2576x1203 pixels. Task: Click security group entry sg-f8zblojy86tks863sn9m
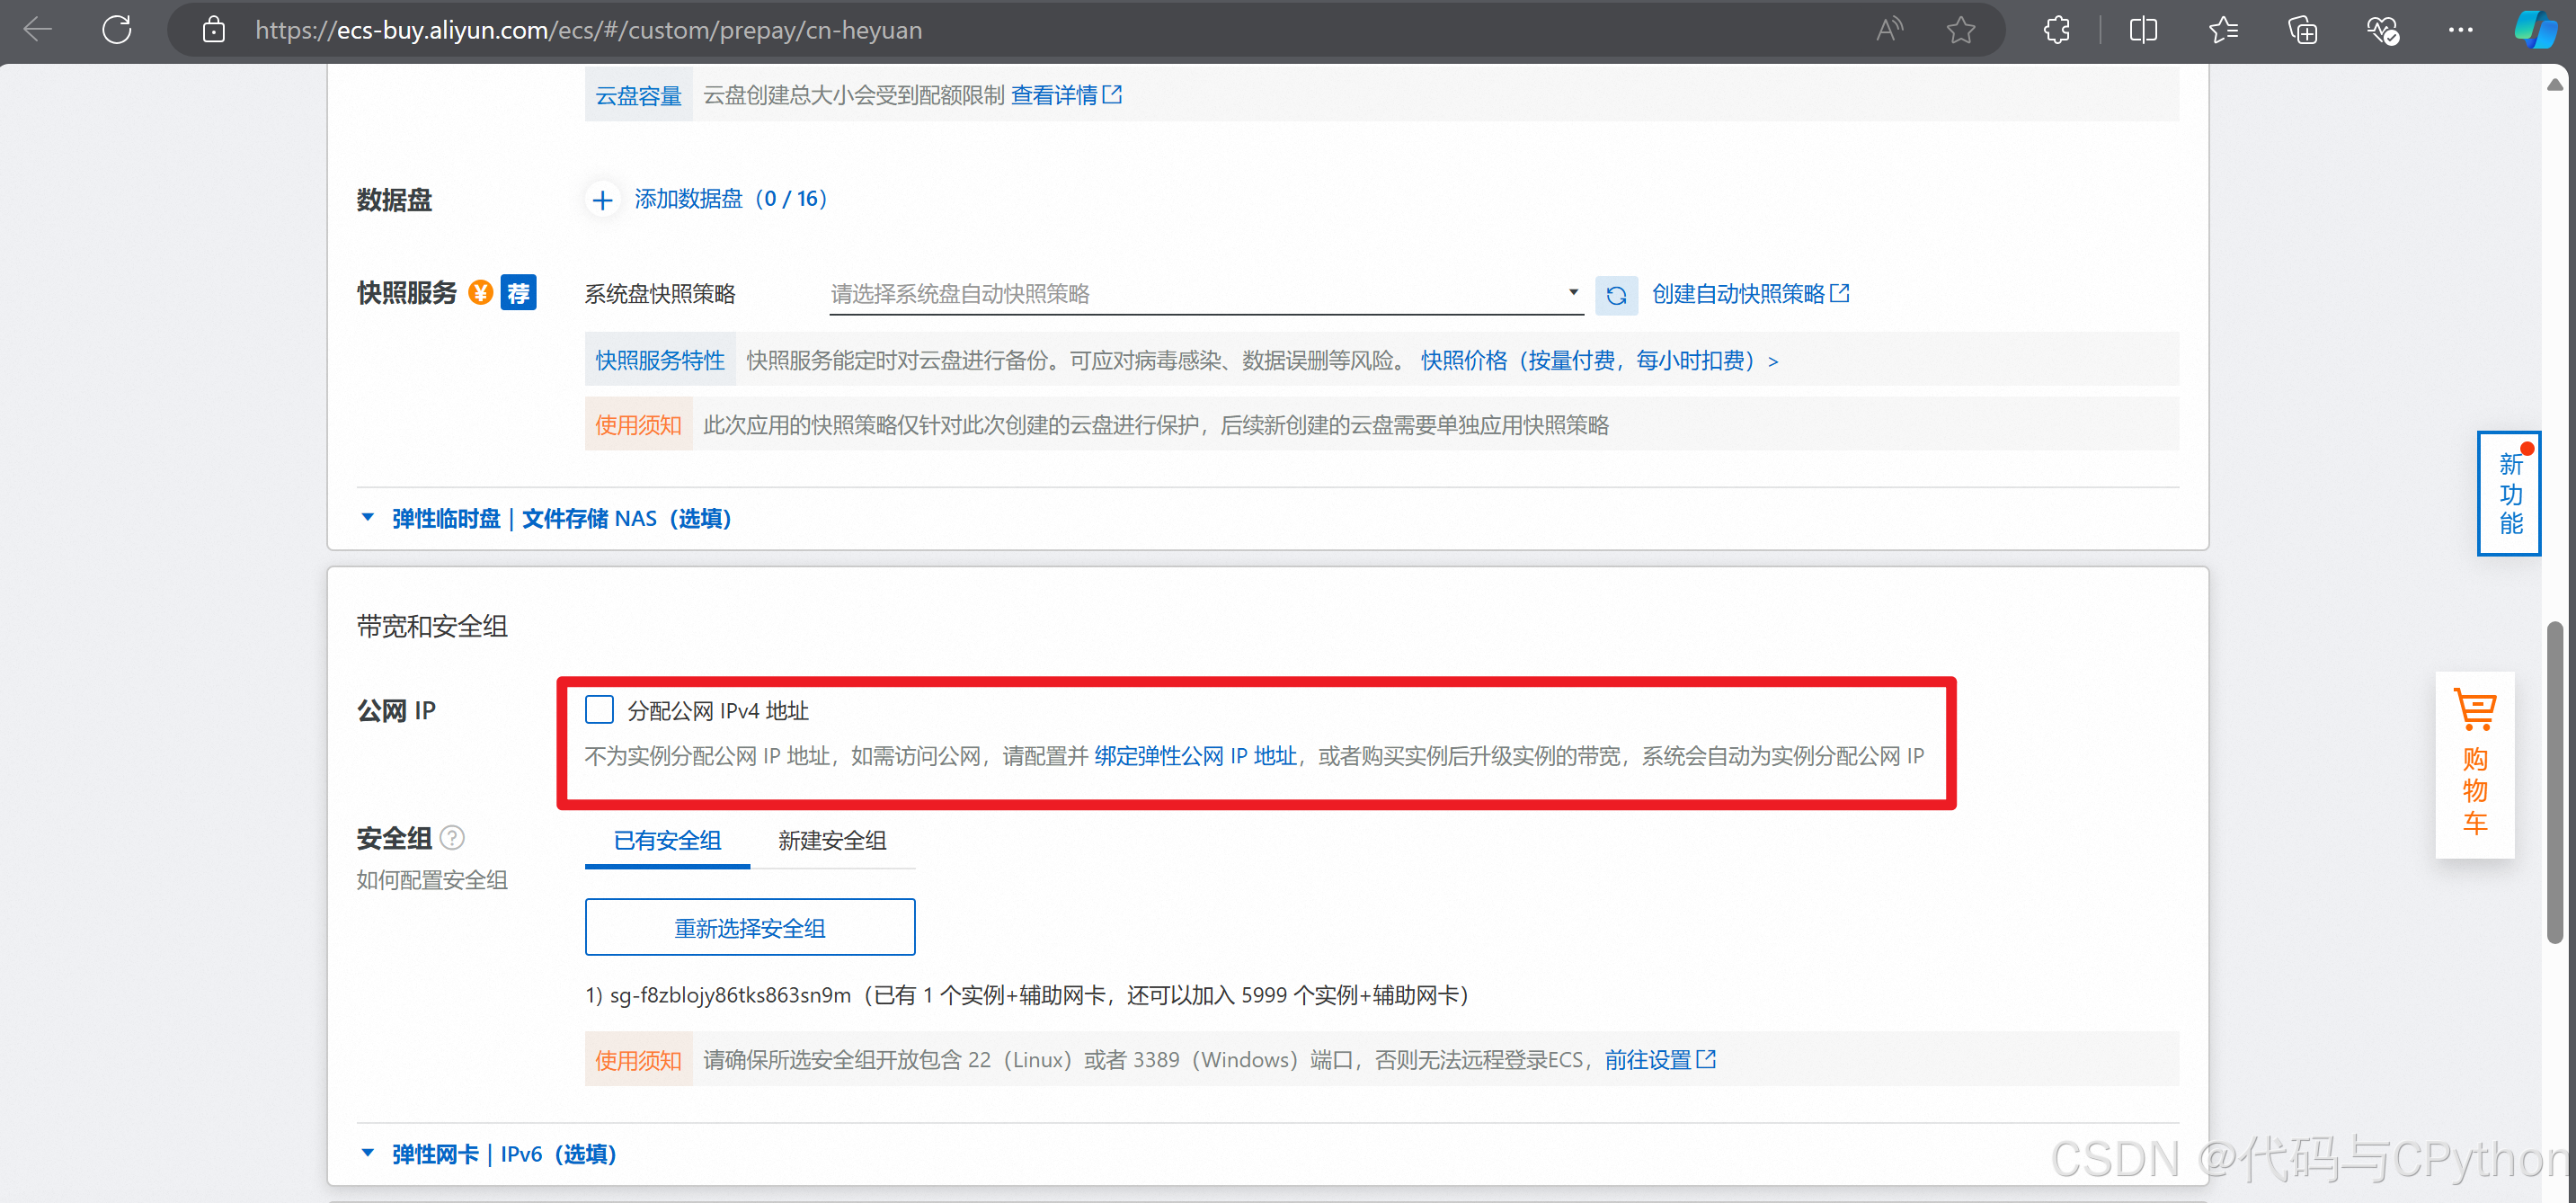point(1026,995)
